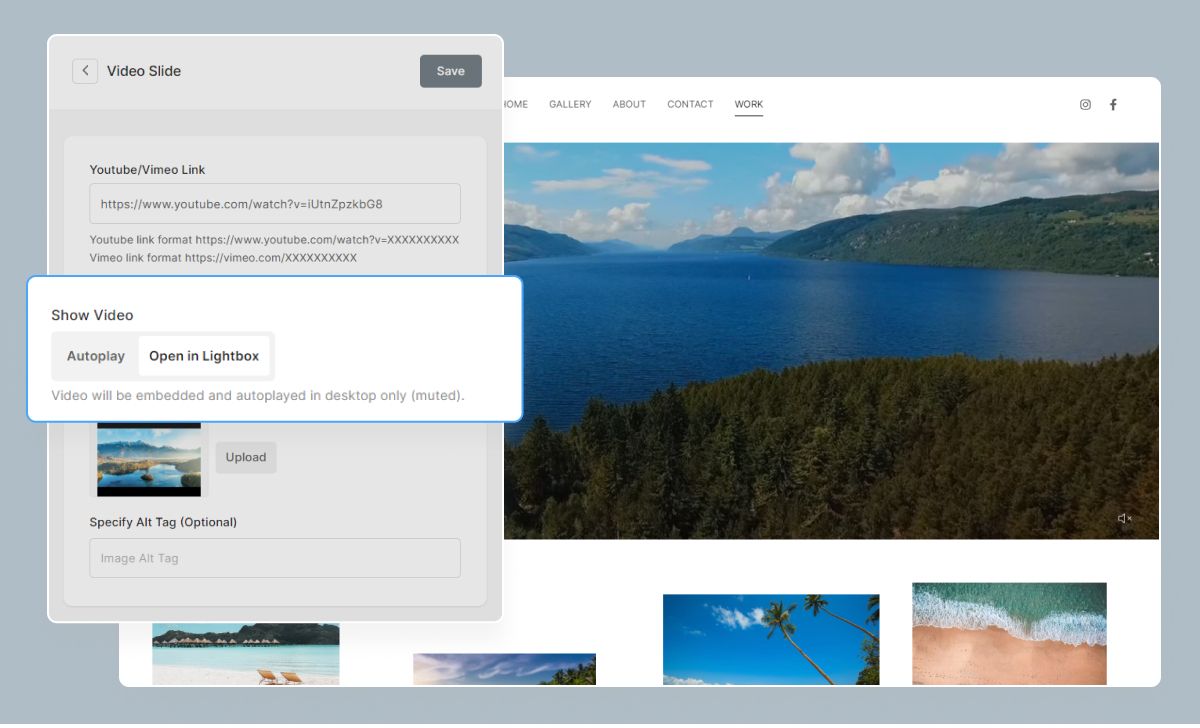Viewport: 1200px width, 728px height.
Task: Click the back arrow beside Video Slide
Action: tap(85, 71)
